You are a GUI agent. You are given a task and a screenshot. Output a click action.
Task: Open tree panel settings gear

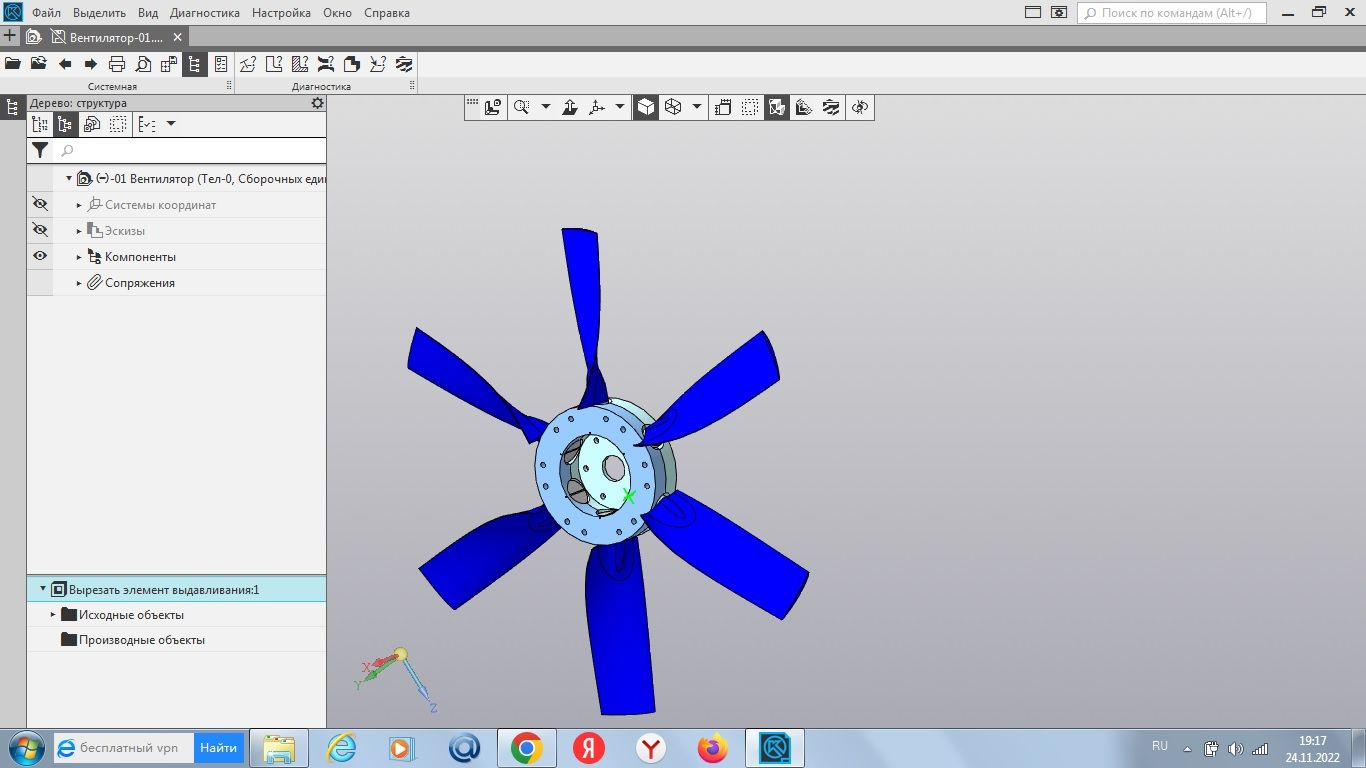coord(317,103)
